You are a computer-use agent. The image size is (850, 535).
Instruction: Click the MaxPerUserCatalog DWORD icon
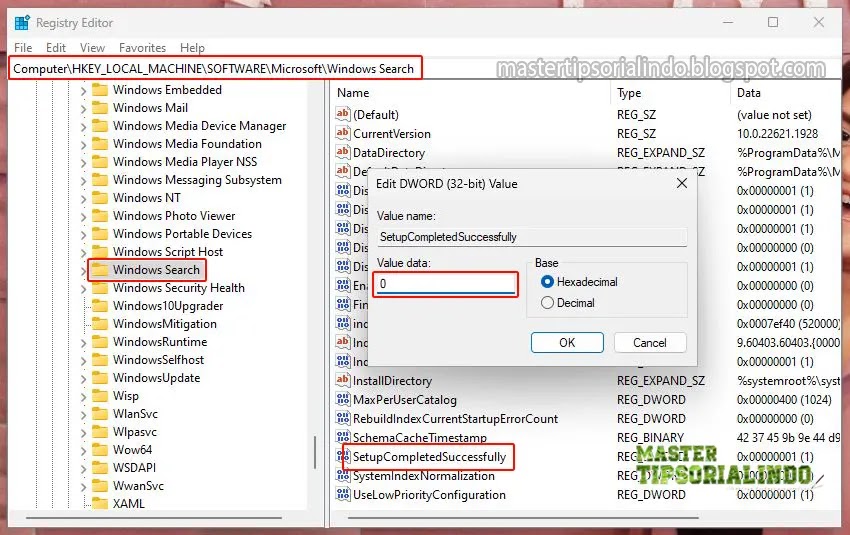pos(343,399)
